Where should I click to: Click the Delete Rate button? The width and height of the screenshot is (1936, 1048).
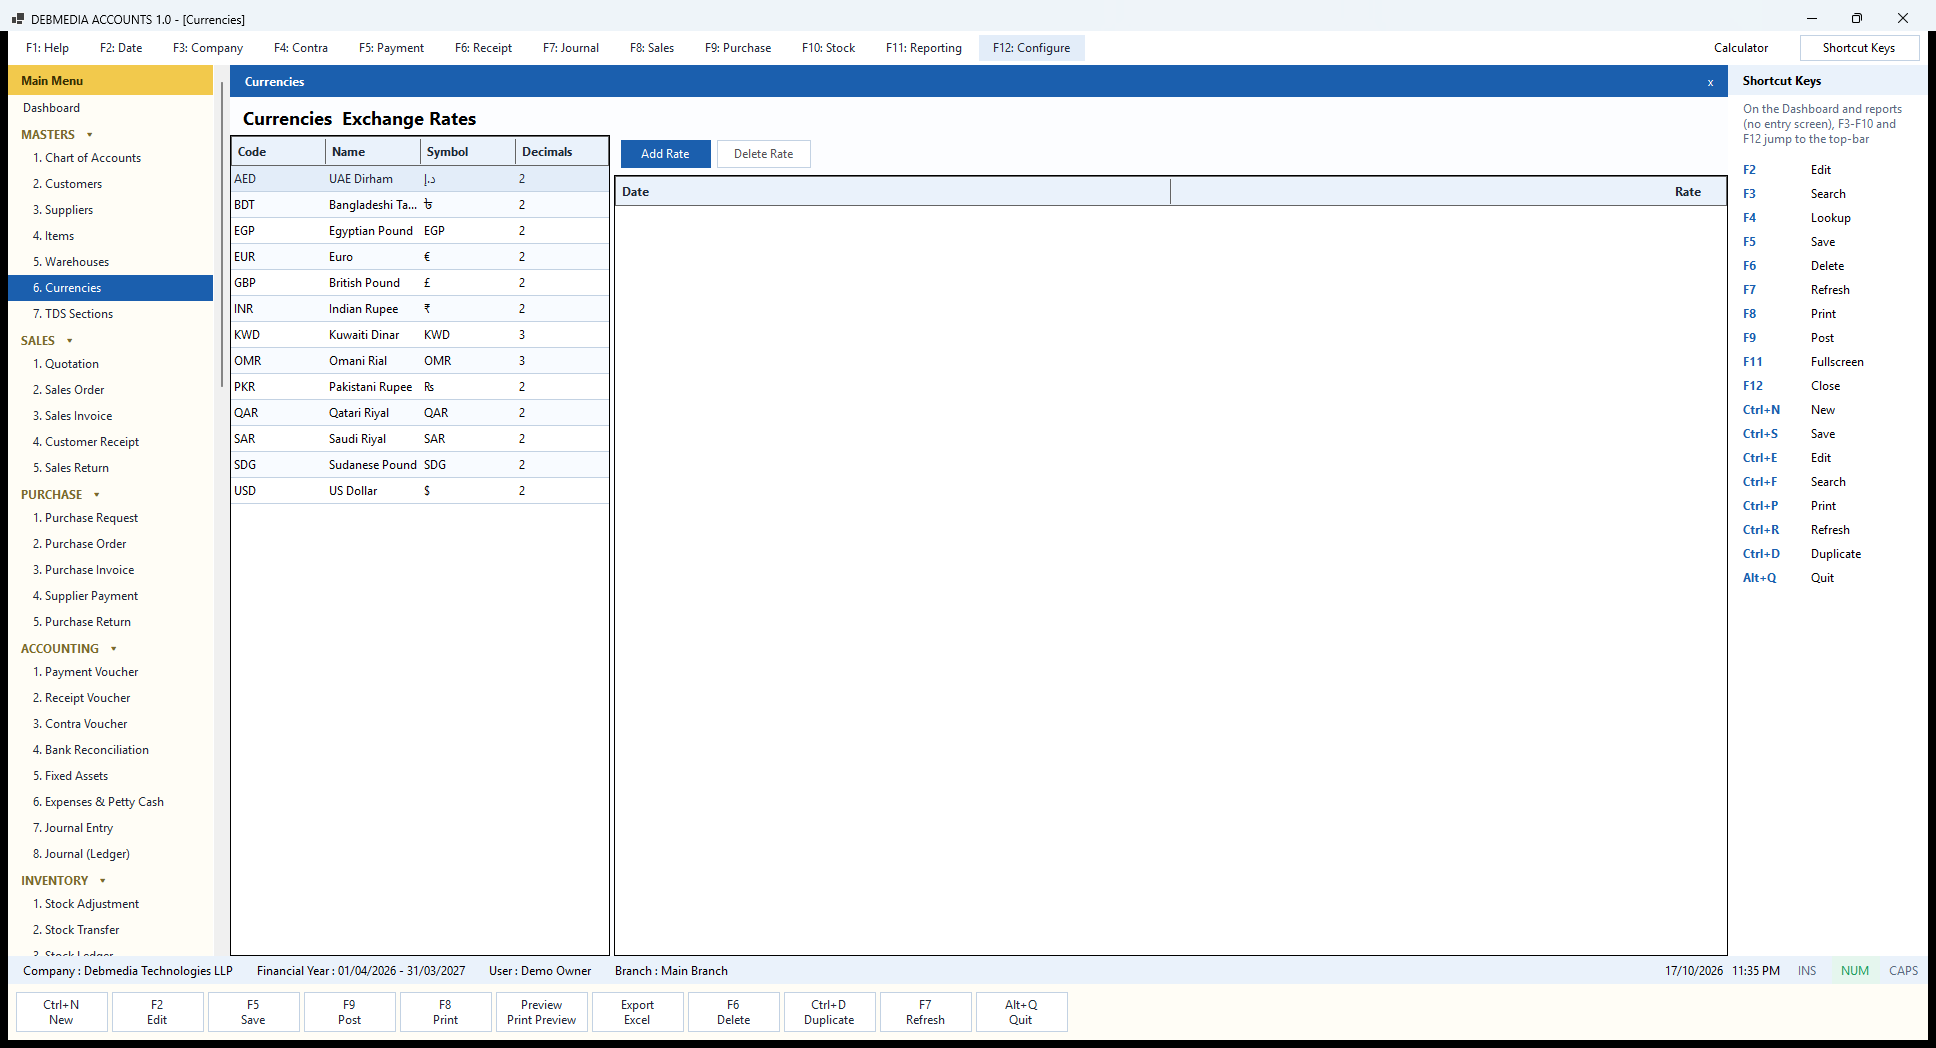click(763, 154)
